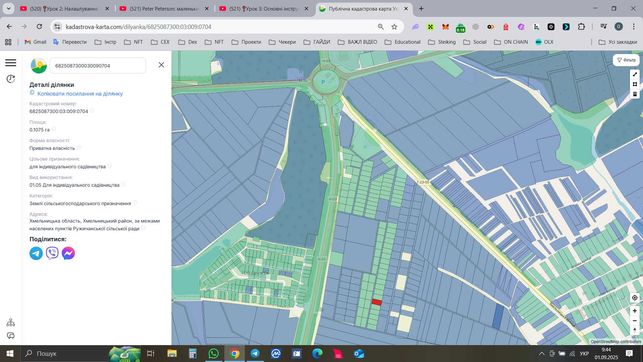Open the hamburger menu in the sidebar
Image resolution: width=643 pixels, height=362 pixels.
[11, 62]
